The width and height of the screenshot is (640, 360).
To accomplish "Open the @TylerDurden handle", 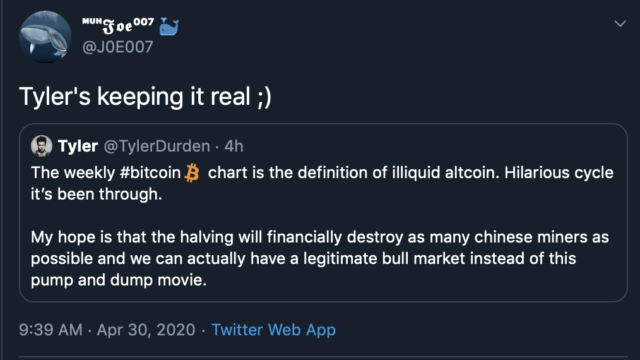I will tap(157, 146).
